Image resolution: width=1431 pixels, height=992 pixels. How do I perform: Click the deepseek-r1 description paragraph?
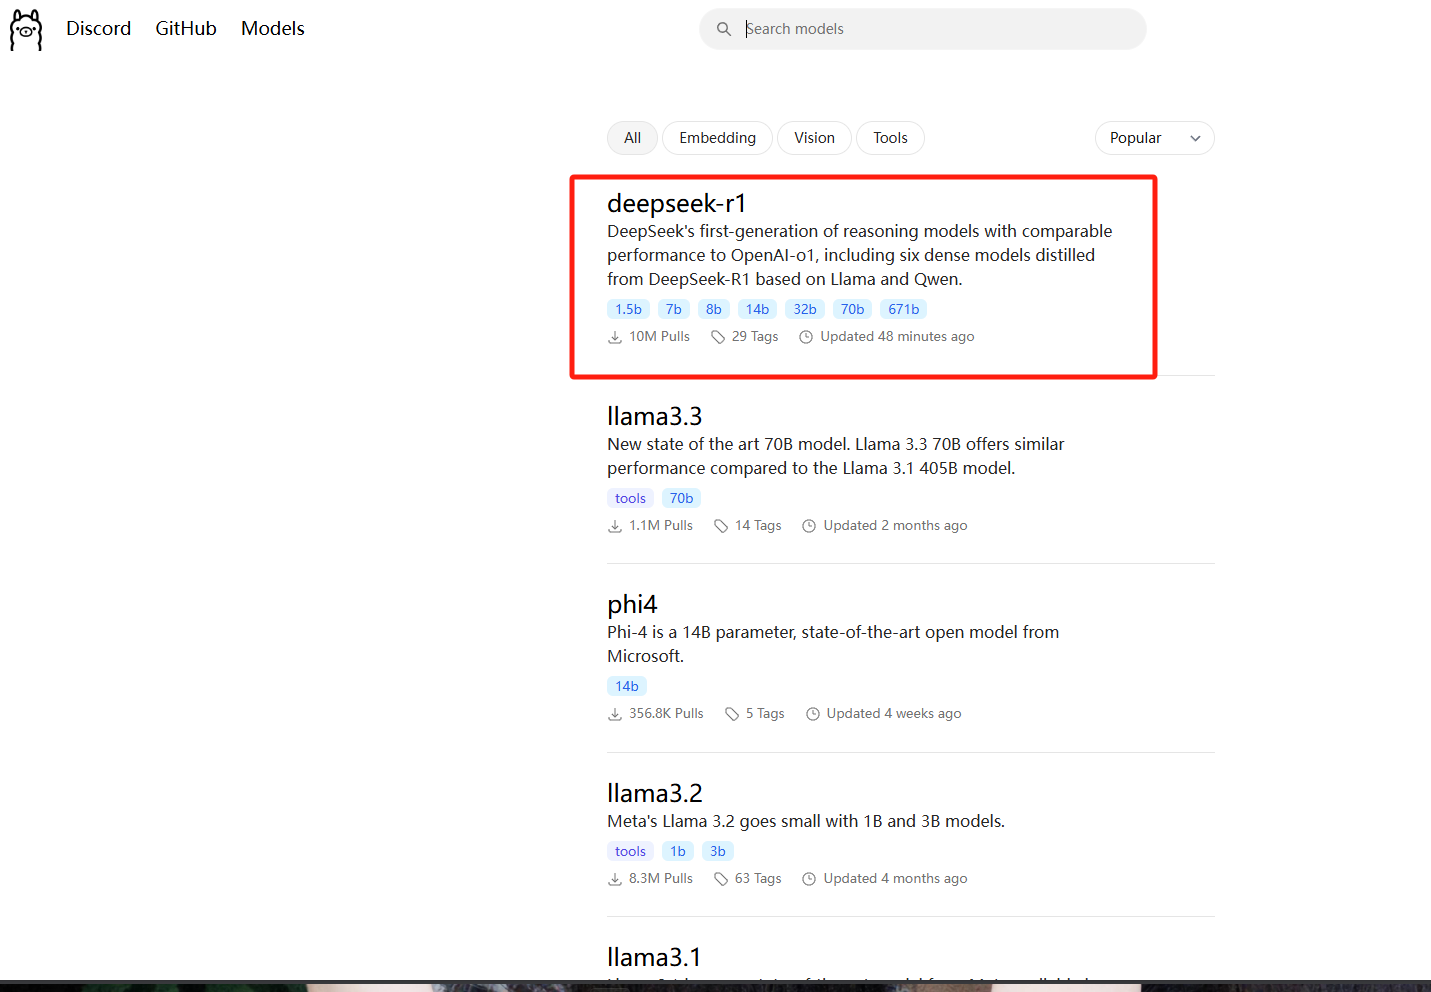[x=860, y=255]
